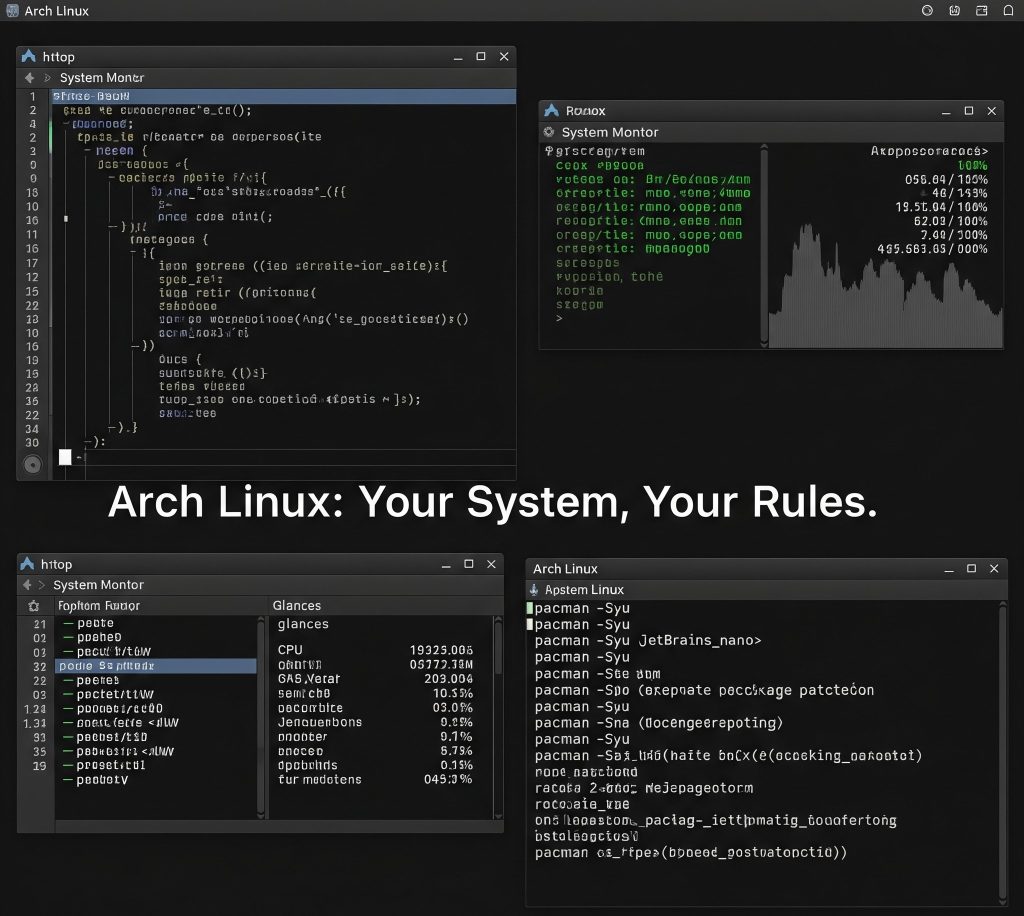Image resolution: width=1024 pixels, height=916 pixels.
Task: Click the highlighted first line in code editor
Action: [283, 97]
